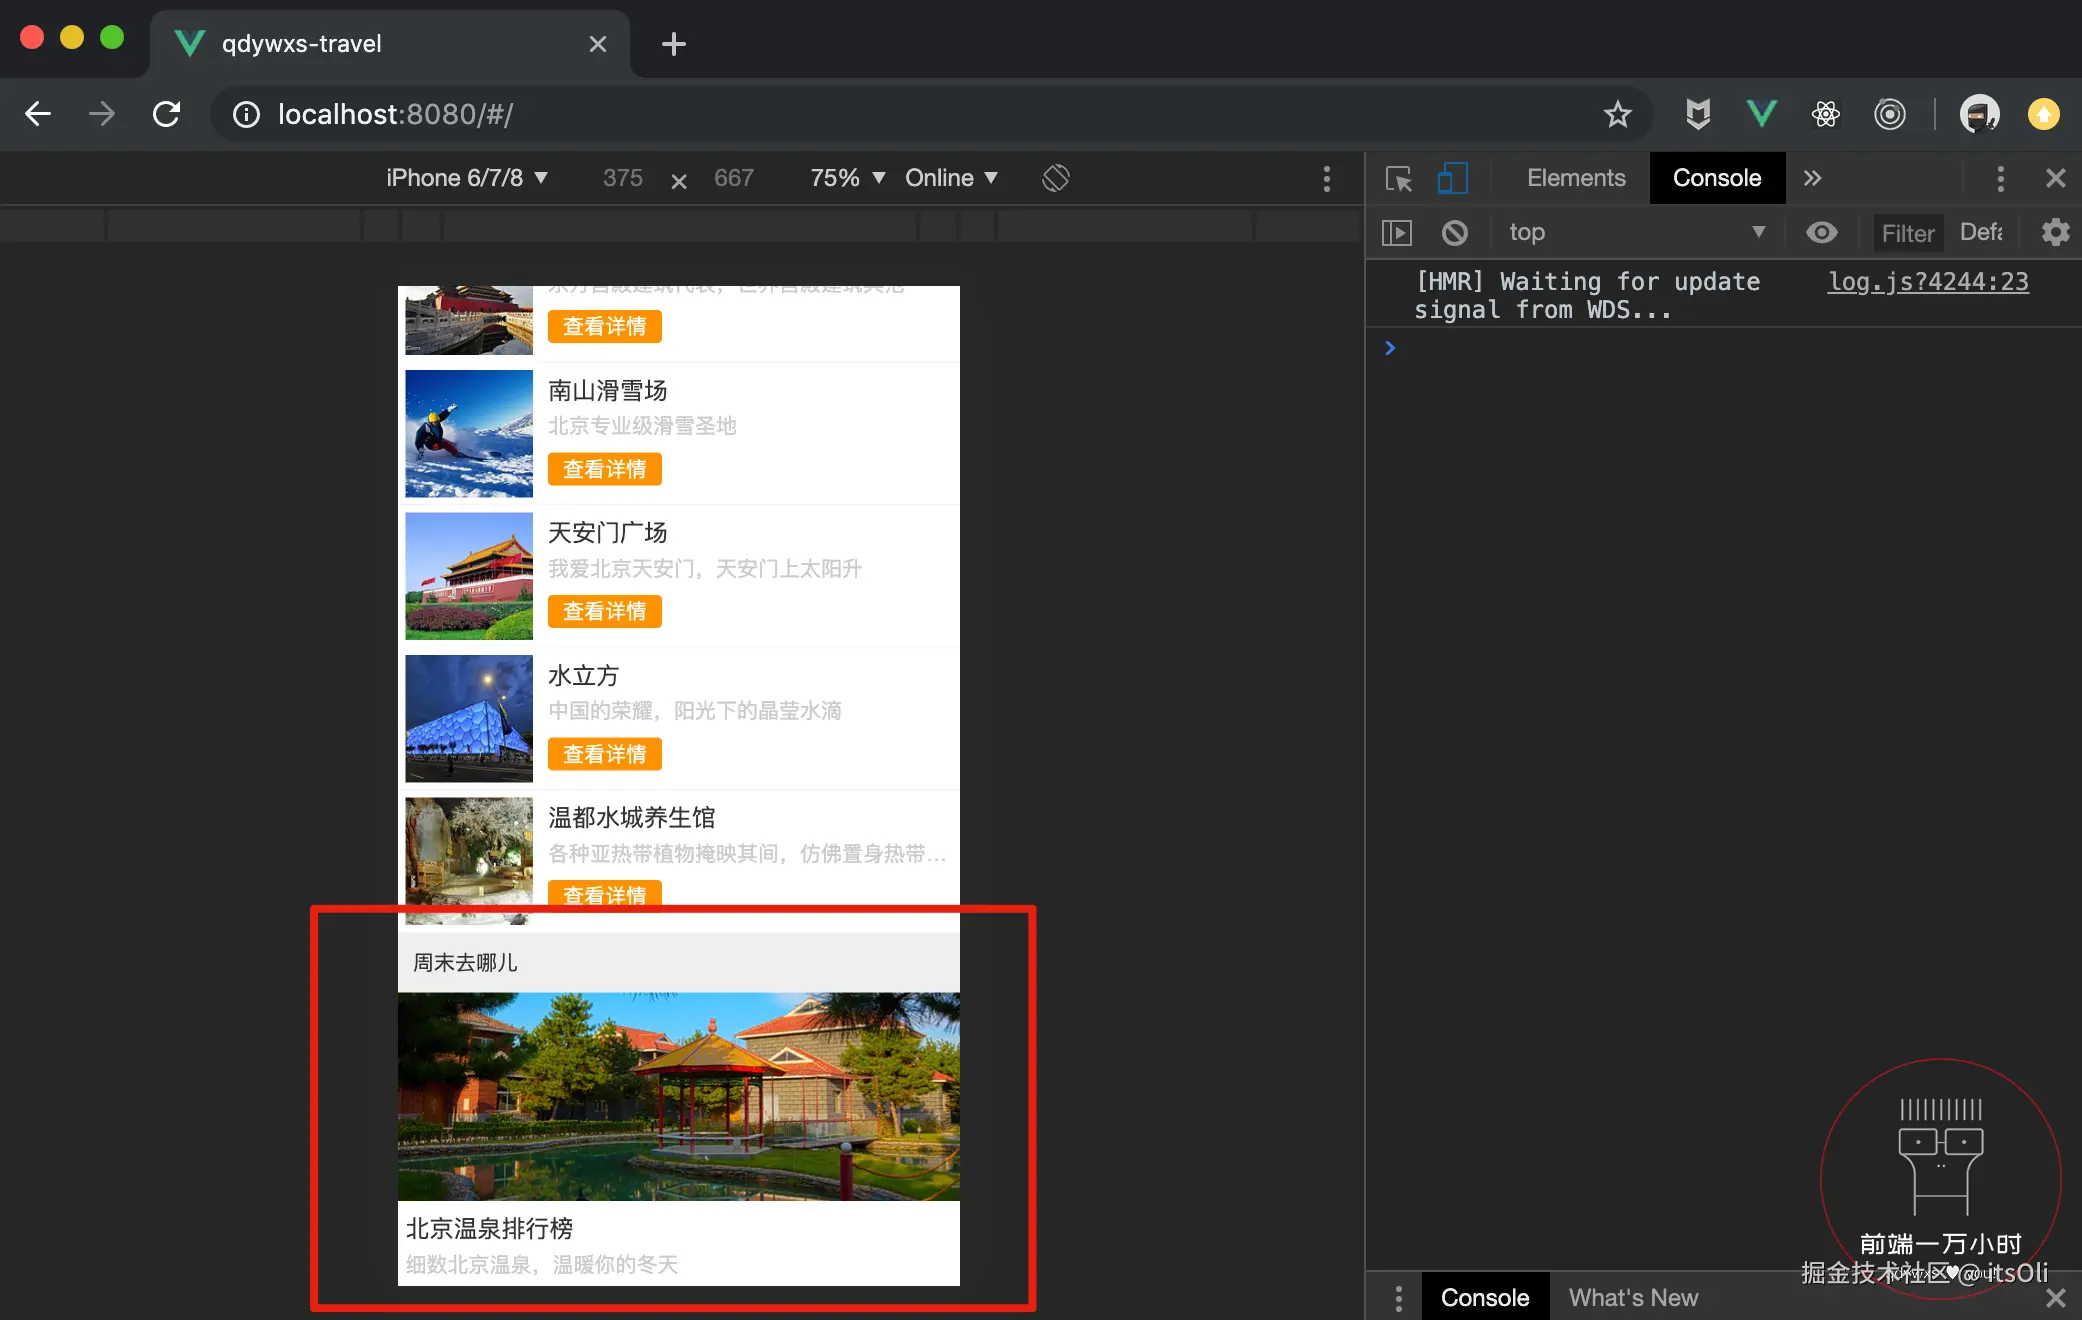Open the Chrome profile avatar
The width and height of the screenshot is (2082, 1320).
[x=1980, y=114]
